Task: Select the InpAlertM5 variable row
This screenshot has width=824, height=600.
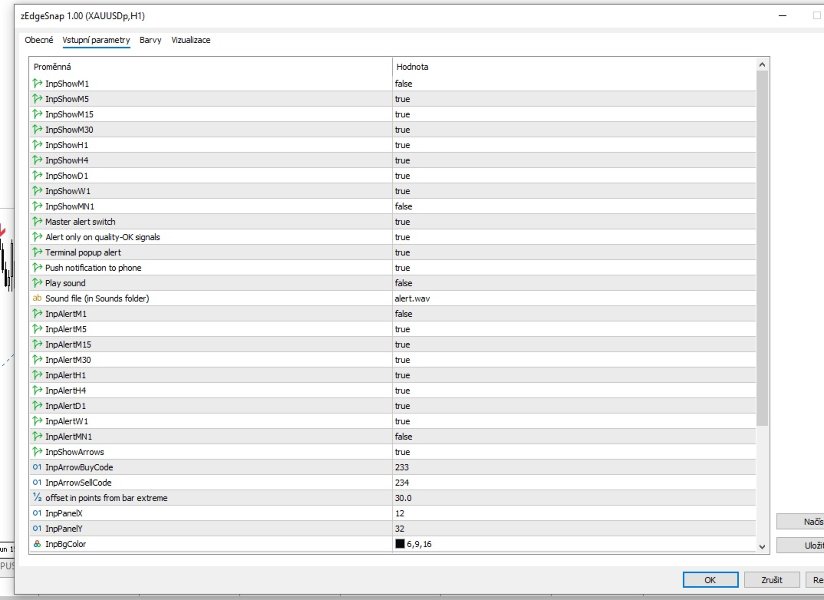Action: tap(393, 329)
